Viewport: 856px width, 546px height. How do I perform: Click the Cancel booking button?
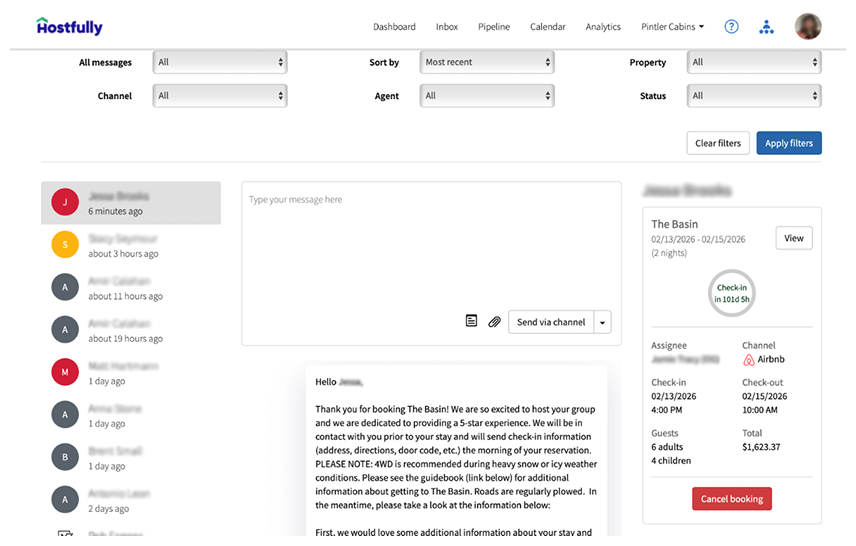731,499
